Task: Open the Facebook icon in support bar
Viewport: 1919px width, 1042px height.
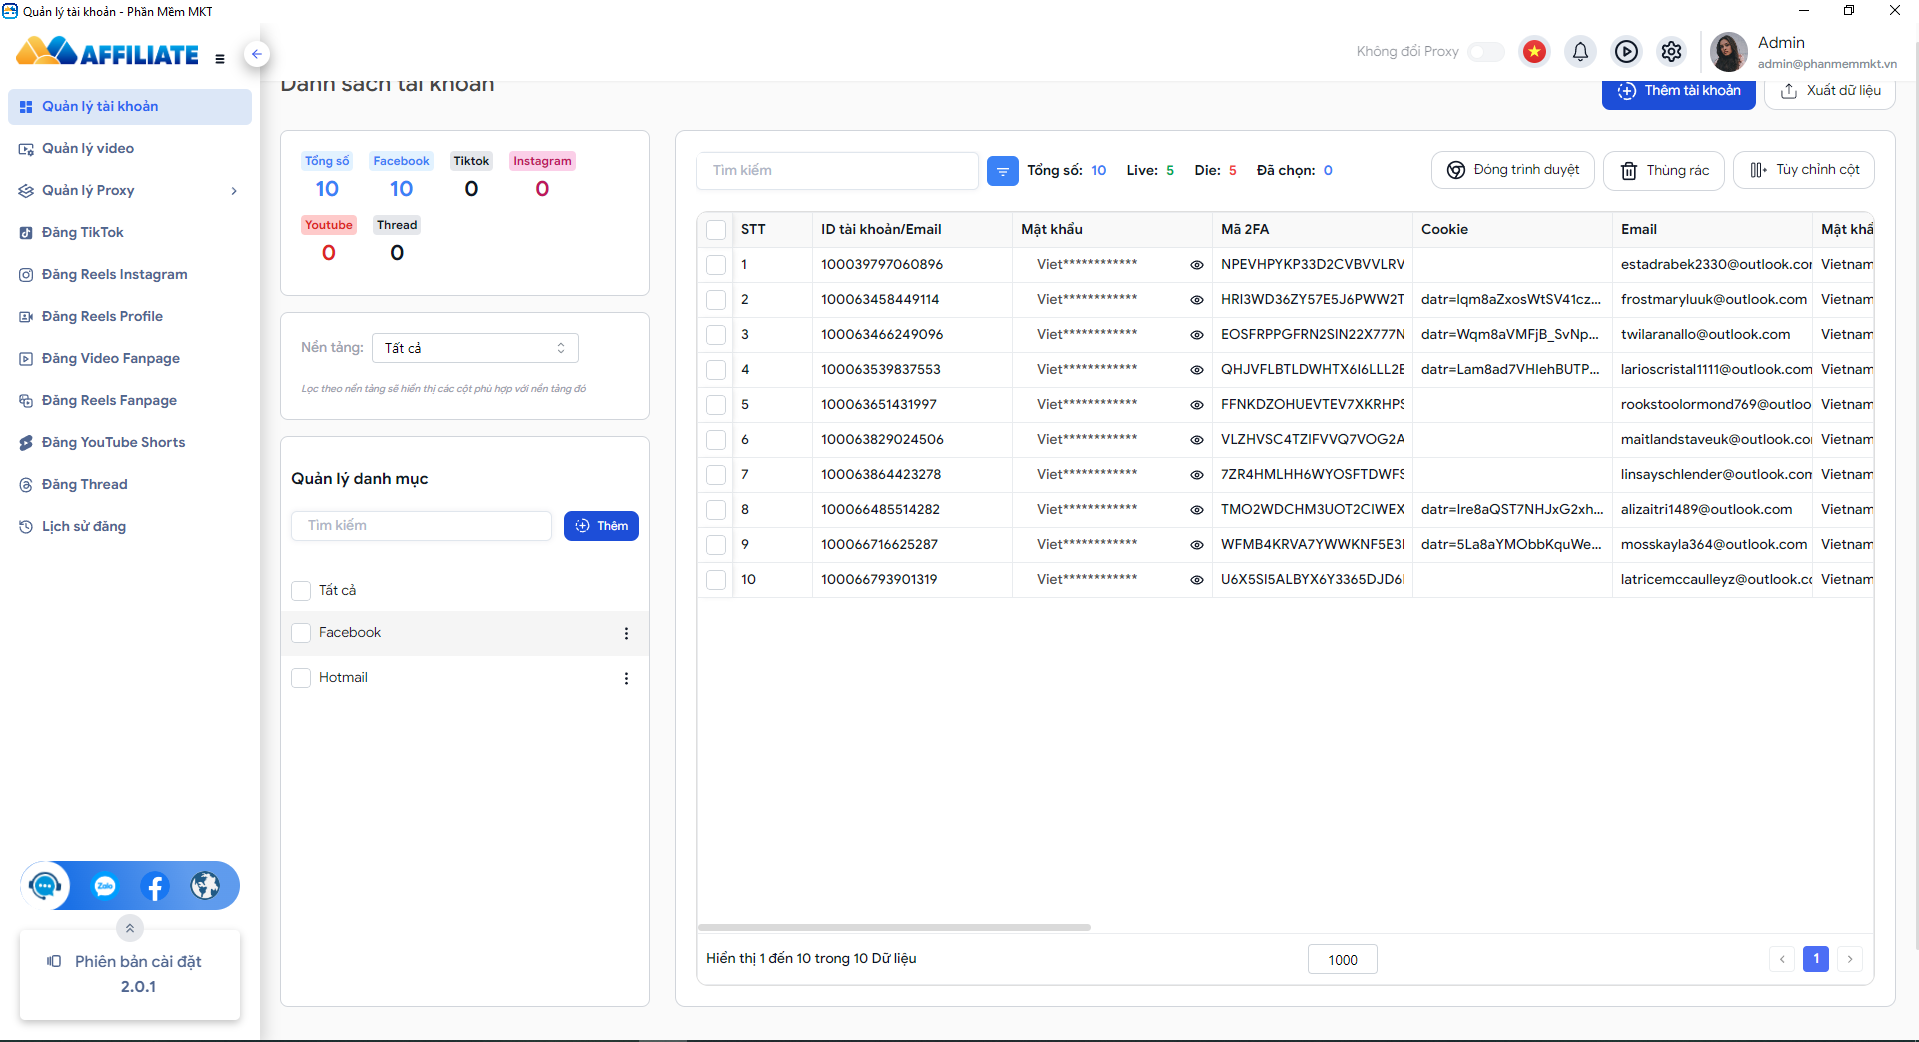Action: pos(155,886)
